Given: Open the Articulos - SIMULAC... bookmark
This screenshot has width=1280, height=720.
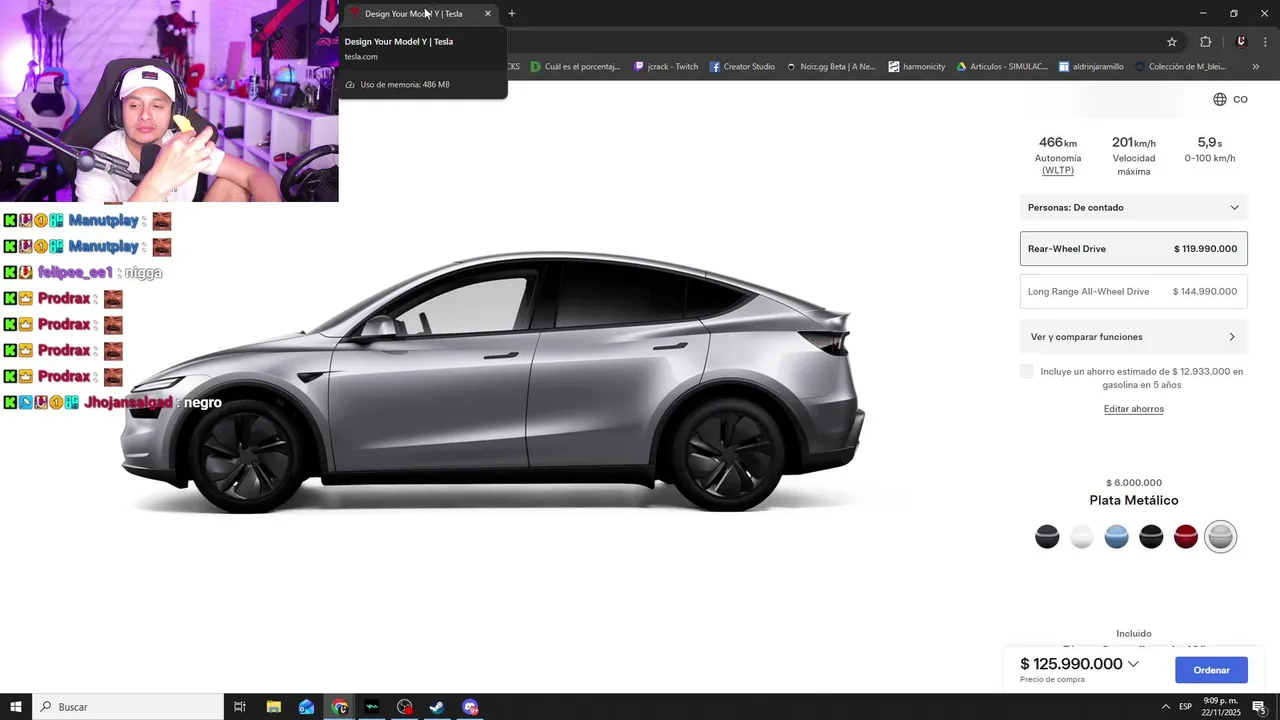Looking at the screenshot, I should coord(1002,67).
